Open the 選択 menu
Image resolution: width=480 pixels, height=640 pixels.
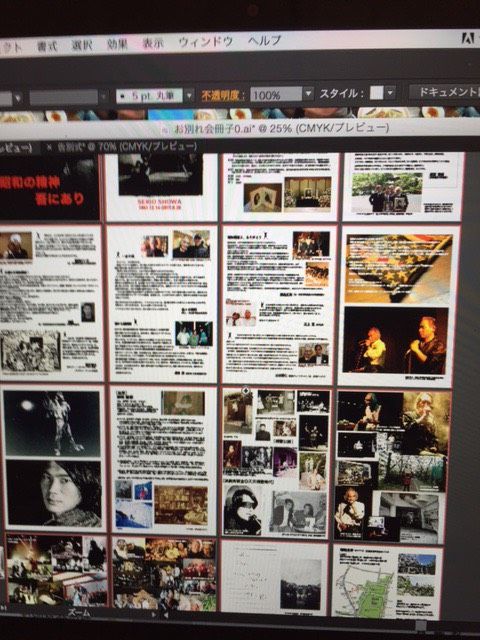[82, 45]
